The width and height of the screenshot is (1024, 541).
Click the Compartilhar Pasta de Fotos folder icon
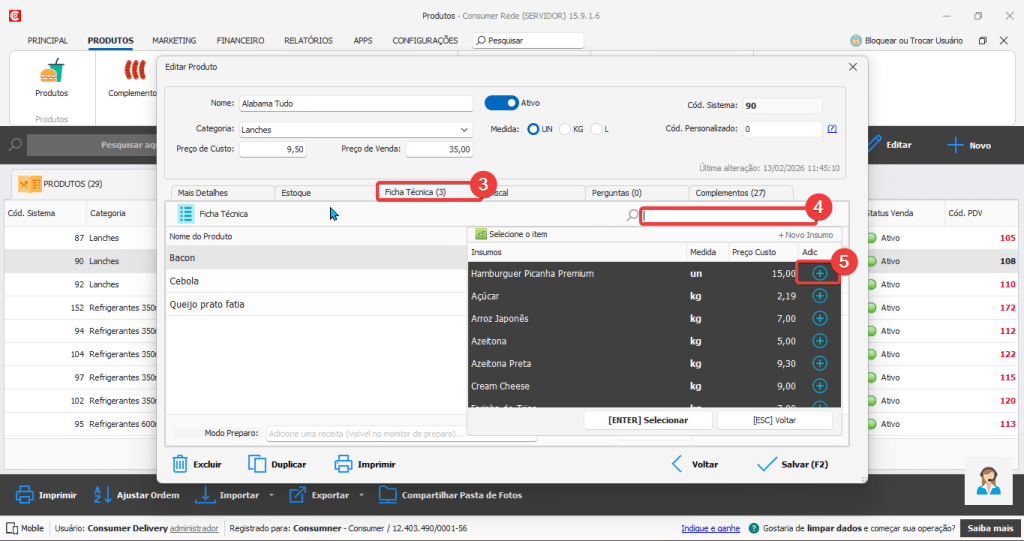388,495
